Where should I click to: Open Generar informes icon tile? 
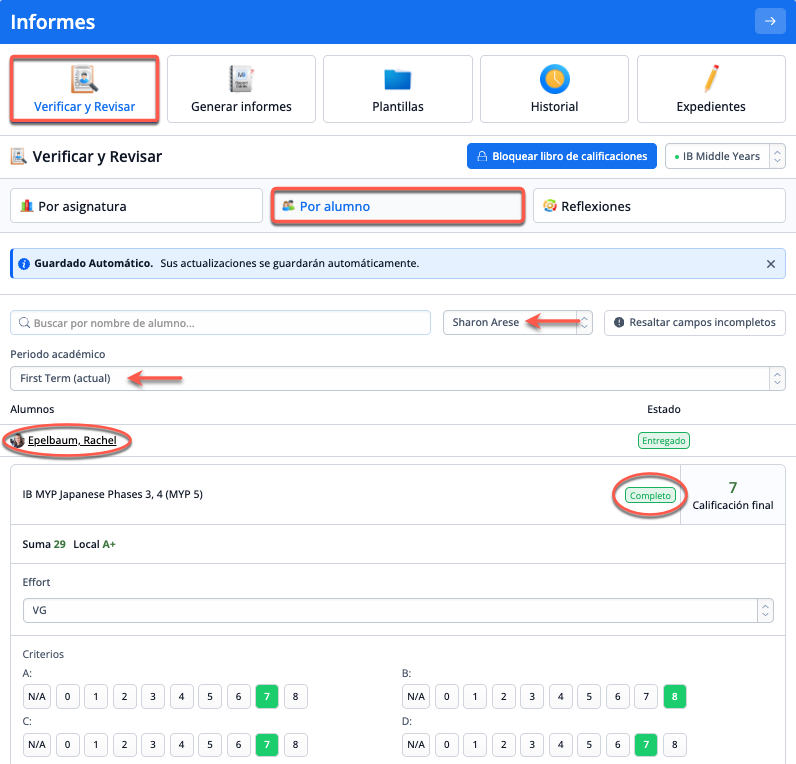241,79
